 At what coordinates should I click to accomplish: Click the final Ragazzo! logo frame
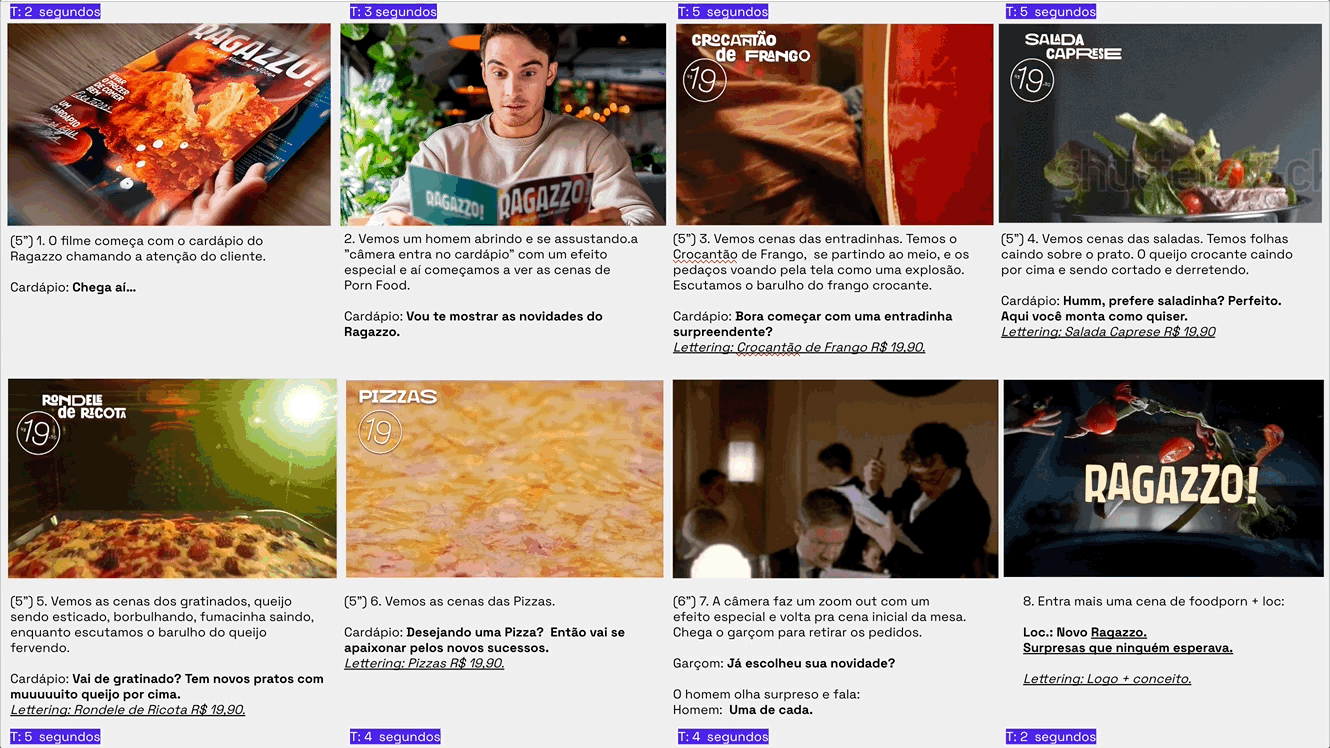tap(1164, 479)
